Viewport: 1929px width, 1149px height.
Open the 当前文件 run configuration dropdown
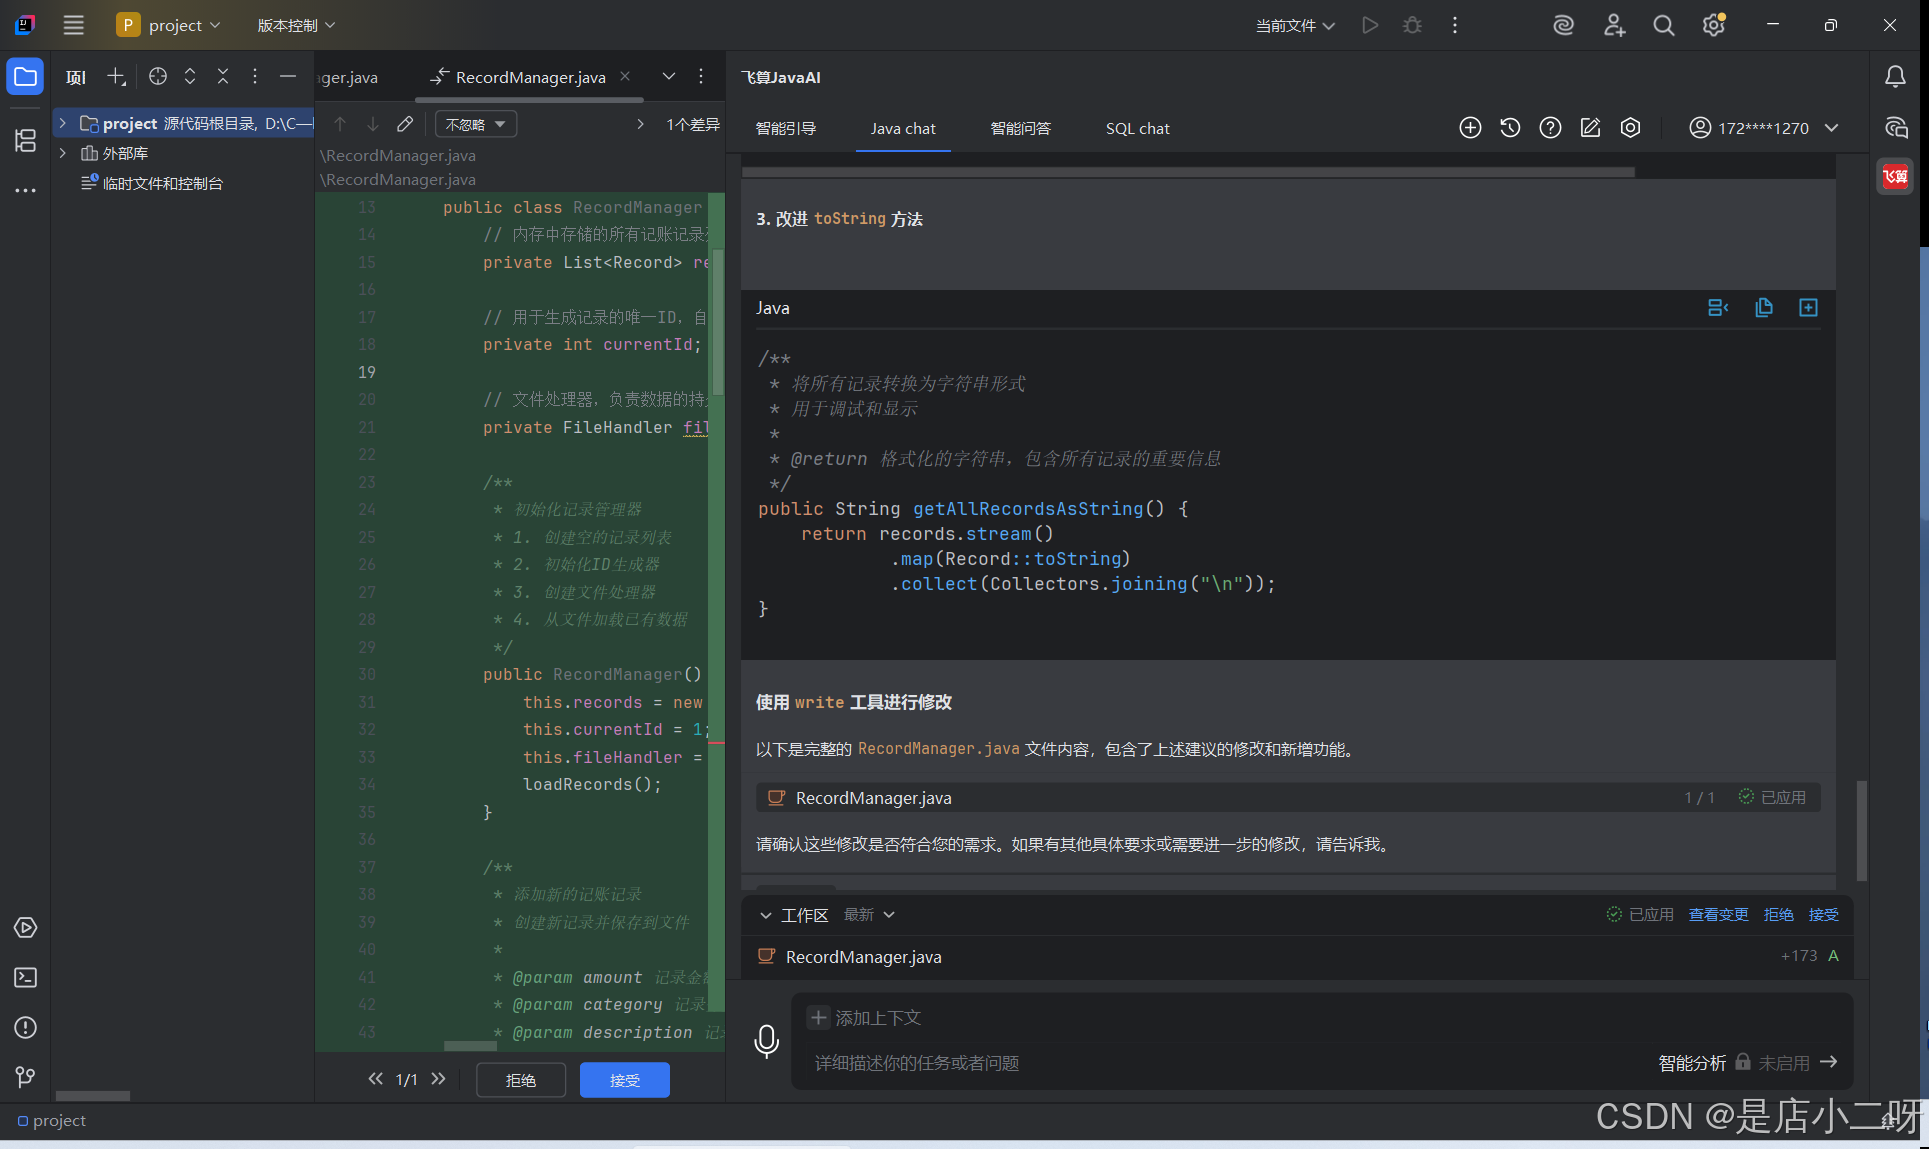point(1295,25)
